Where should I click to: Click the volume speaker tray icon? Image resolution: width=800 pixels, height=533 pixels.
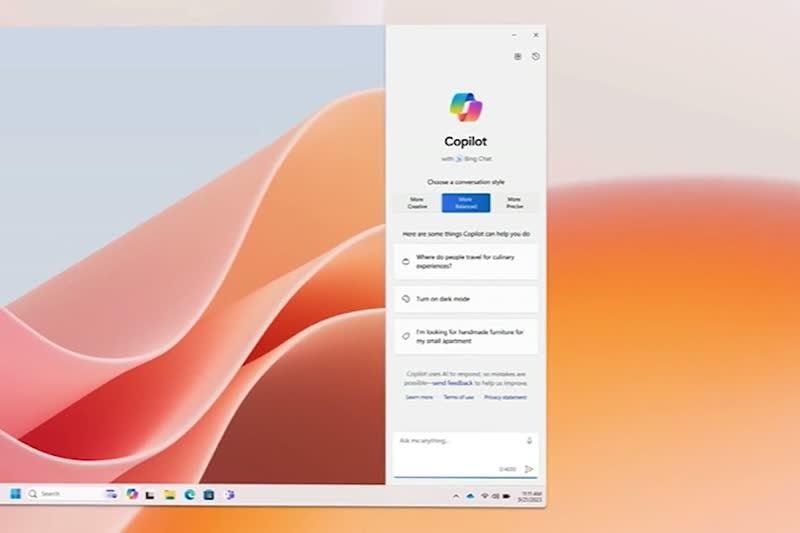click(495, 496)
